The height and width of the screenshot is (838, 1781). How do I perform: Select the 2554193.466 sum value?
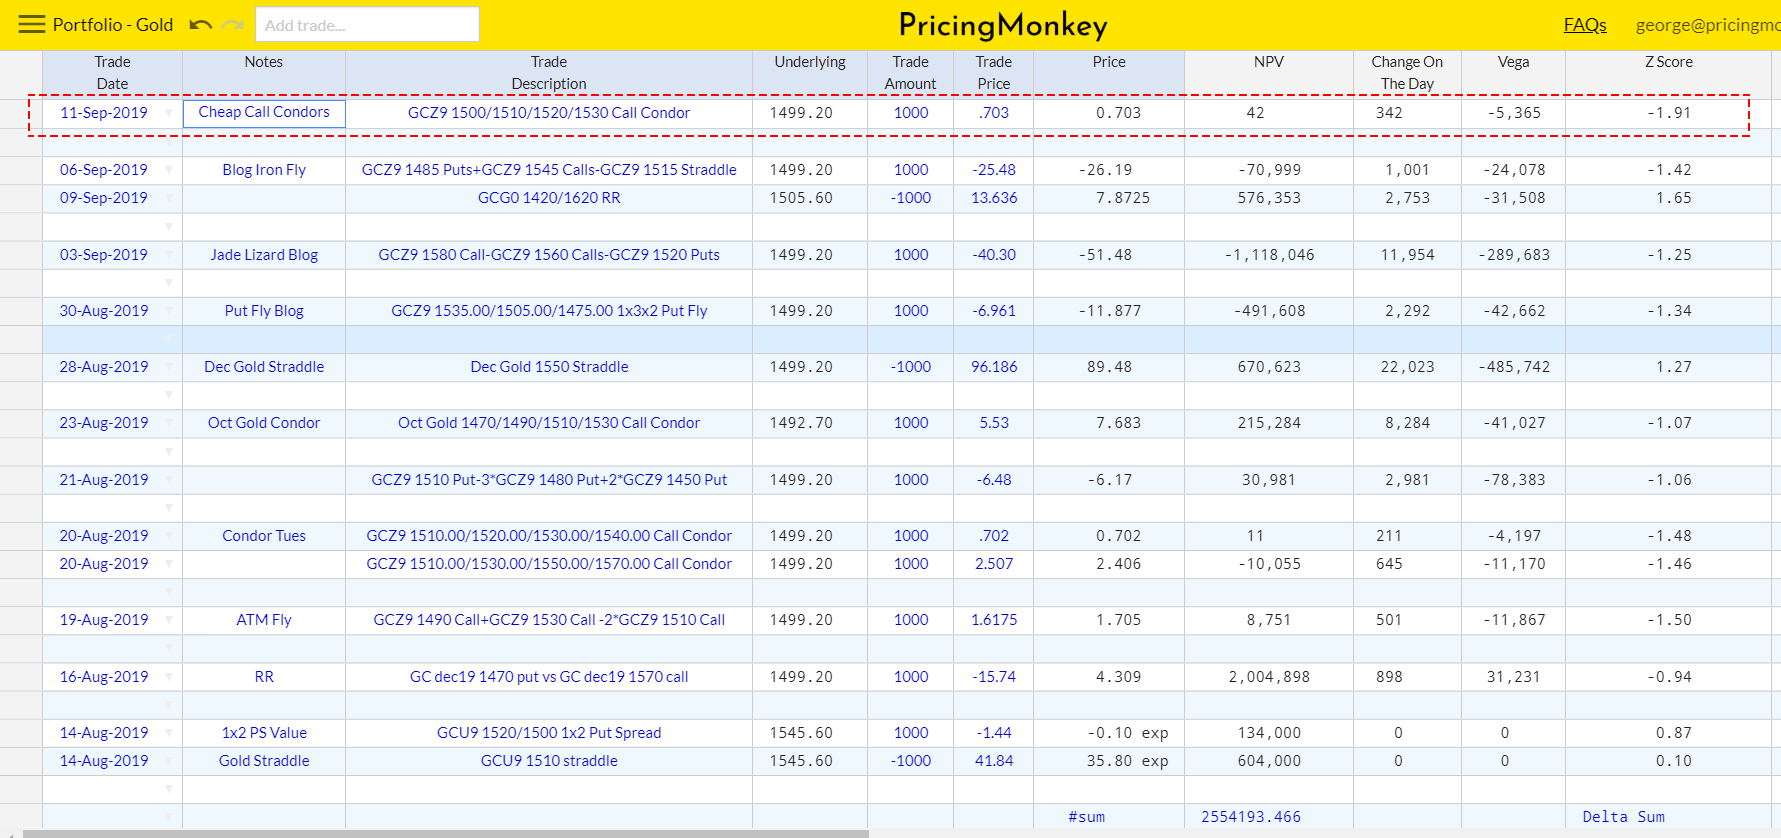coord(1269,817)
